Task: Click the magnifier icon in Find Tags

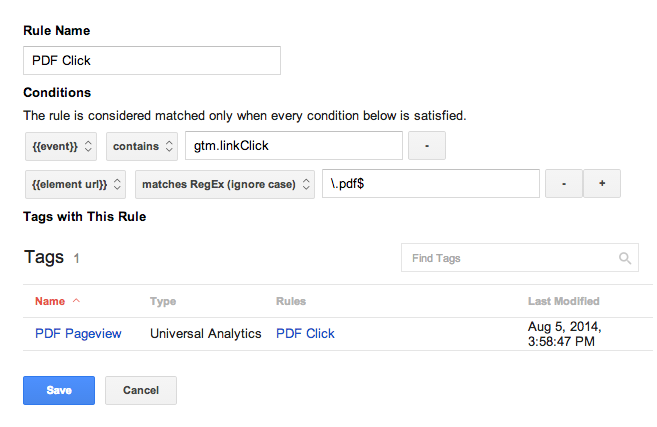Action: tap(625, 258)
